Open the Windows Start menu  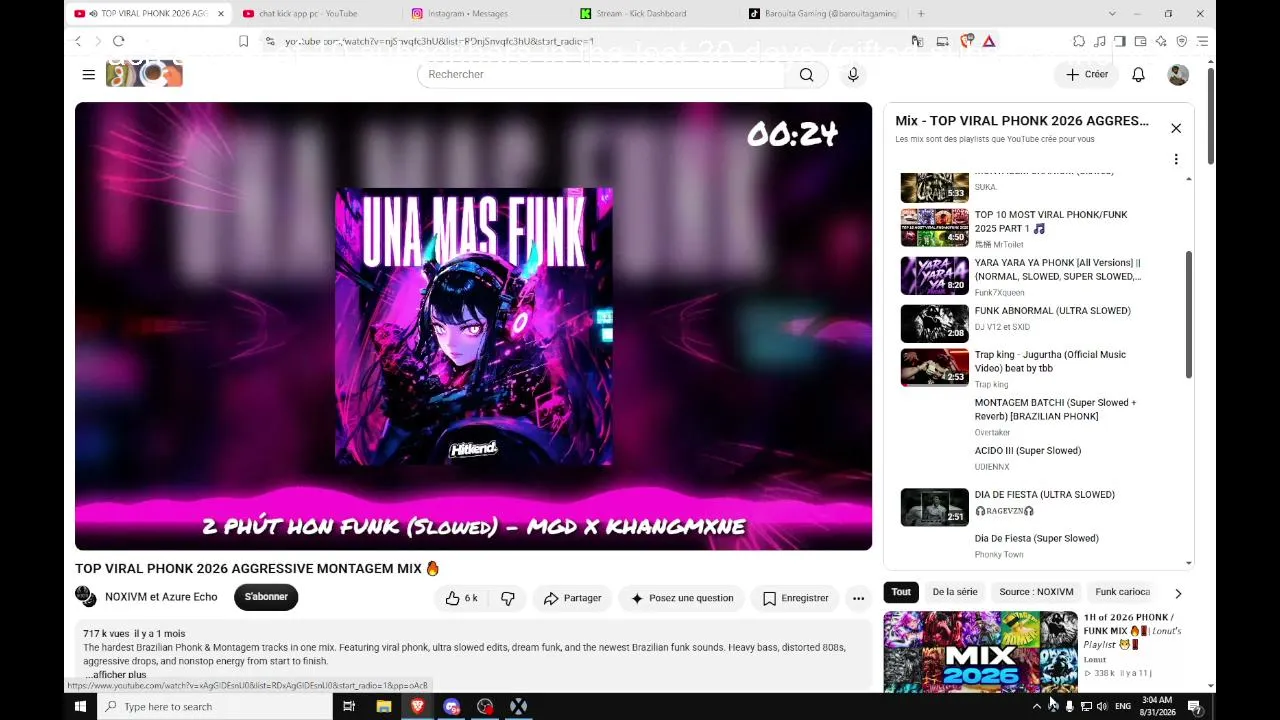[81, 706]
